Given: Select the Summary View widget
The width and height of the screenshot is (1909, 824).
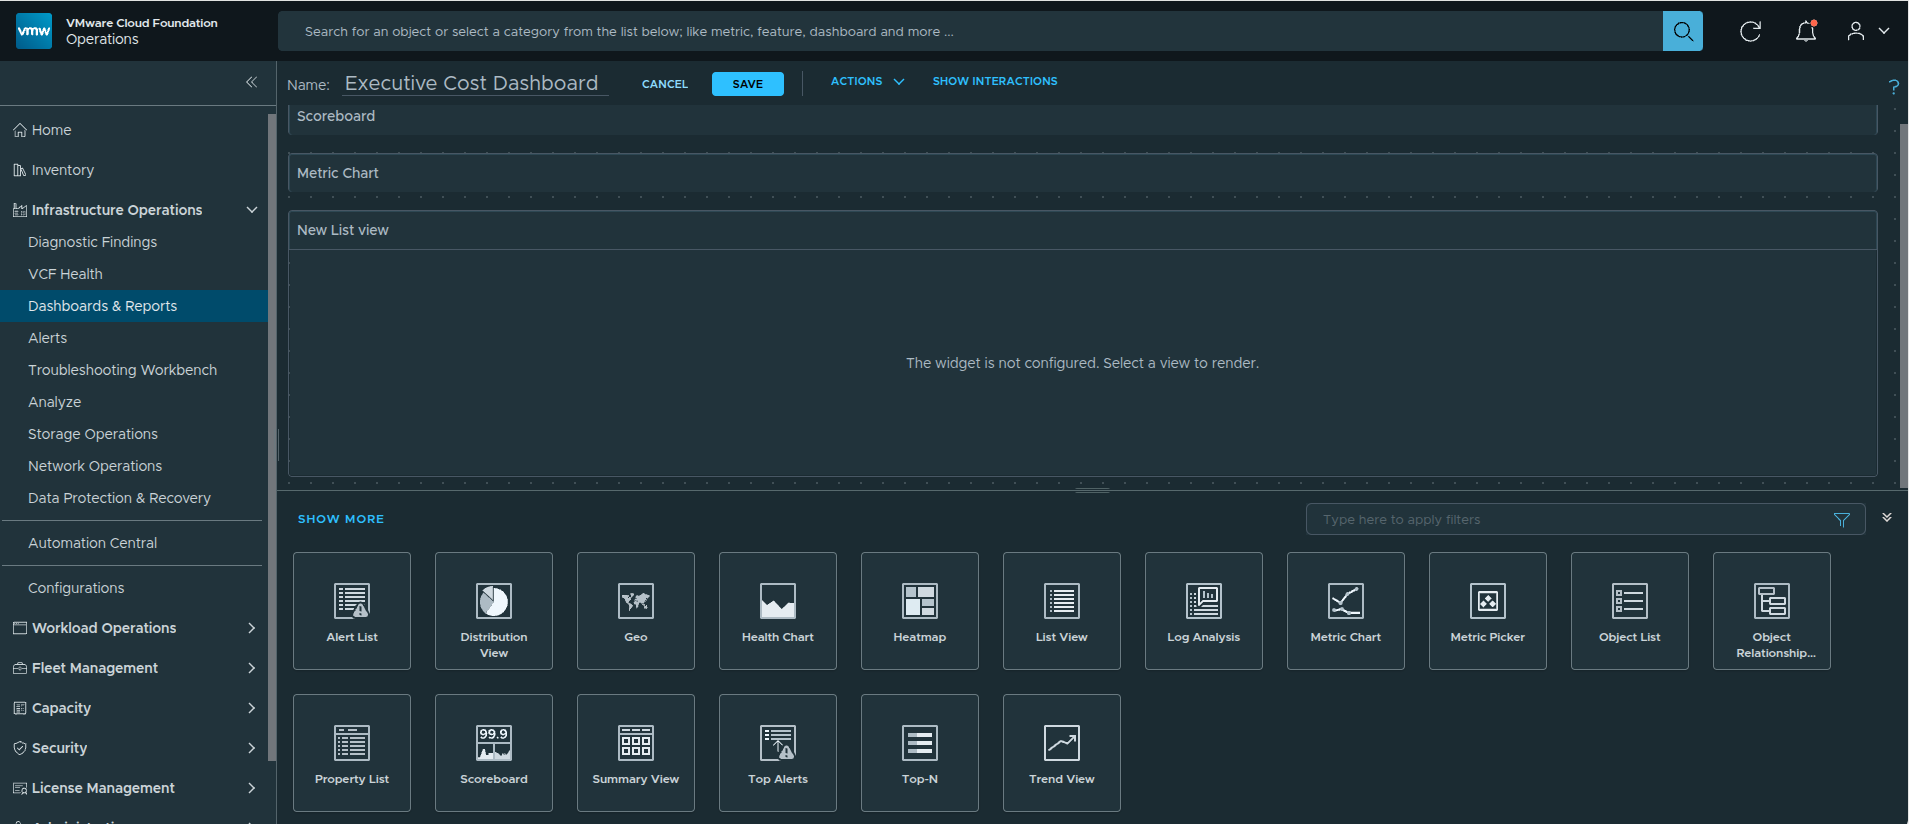Looking at the screenshot, I should tap(636, 753).
